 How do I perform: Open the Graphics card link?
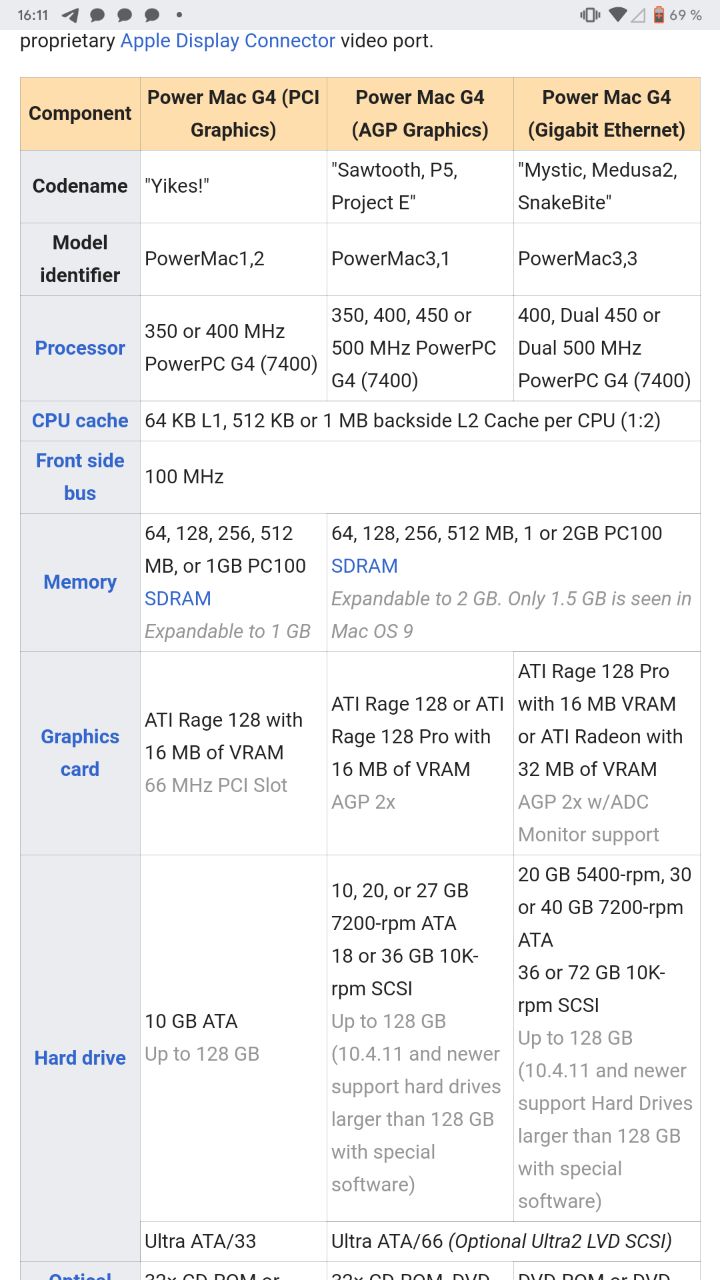(80, 753)
